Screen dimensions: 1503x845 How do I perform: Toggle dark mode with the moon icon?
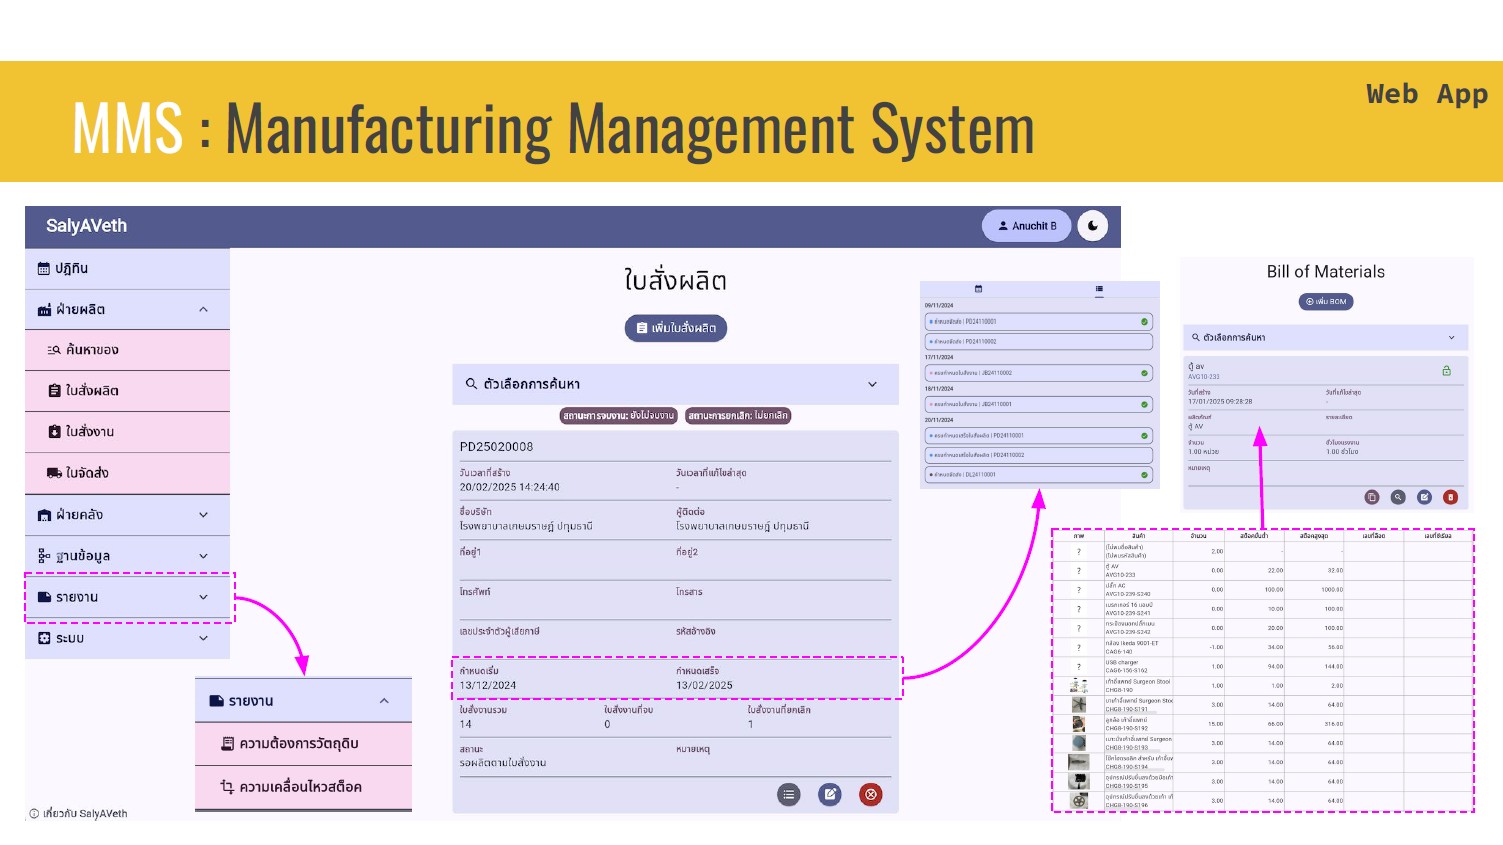[x=1093, y=226]
